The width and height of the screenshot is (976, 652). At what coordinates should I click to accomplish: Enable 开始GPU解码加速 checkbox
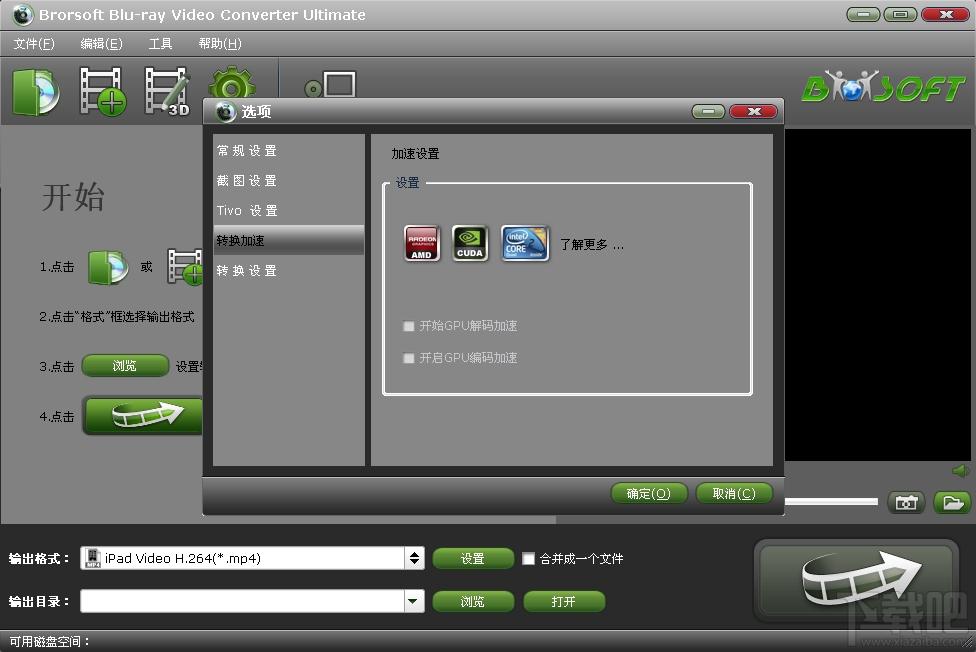[408, 326]
